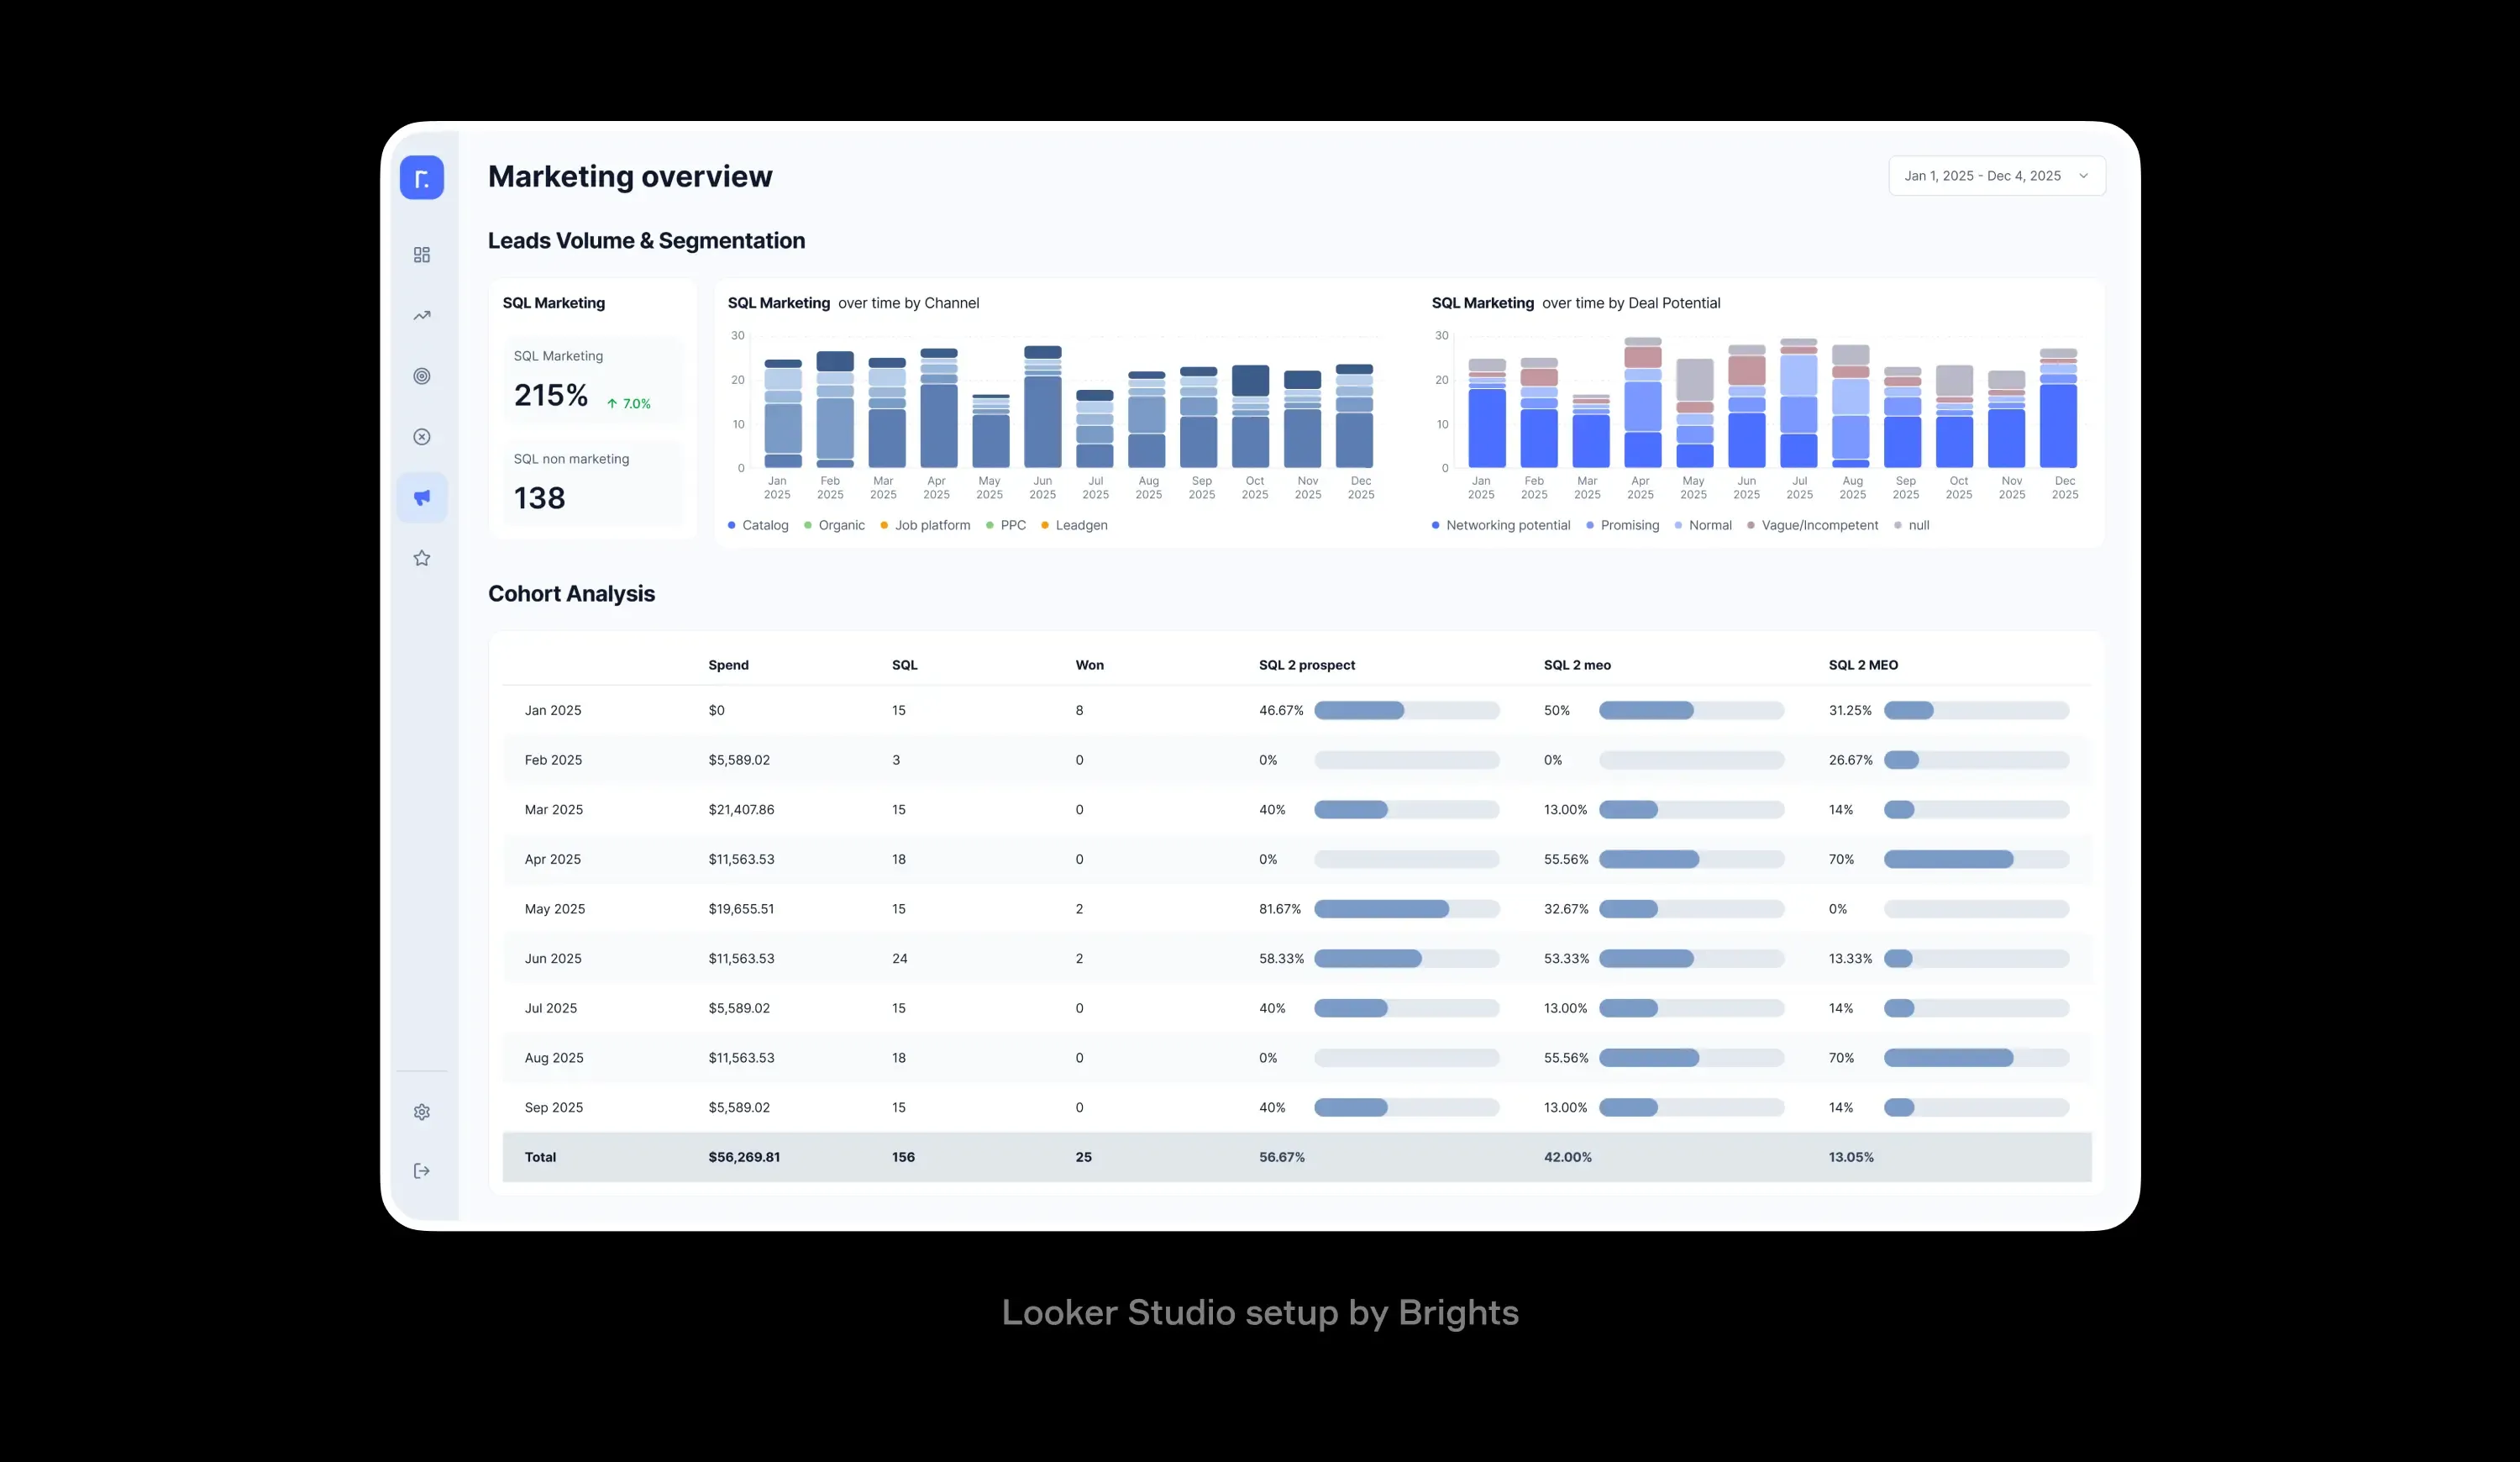The width and height of the screenshot is (2520, 1462).
Task: Click the Dec 2025 bar in Deal Potential chart
Action: [x=2058, y=408]
